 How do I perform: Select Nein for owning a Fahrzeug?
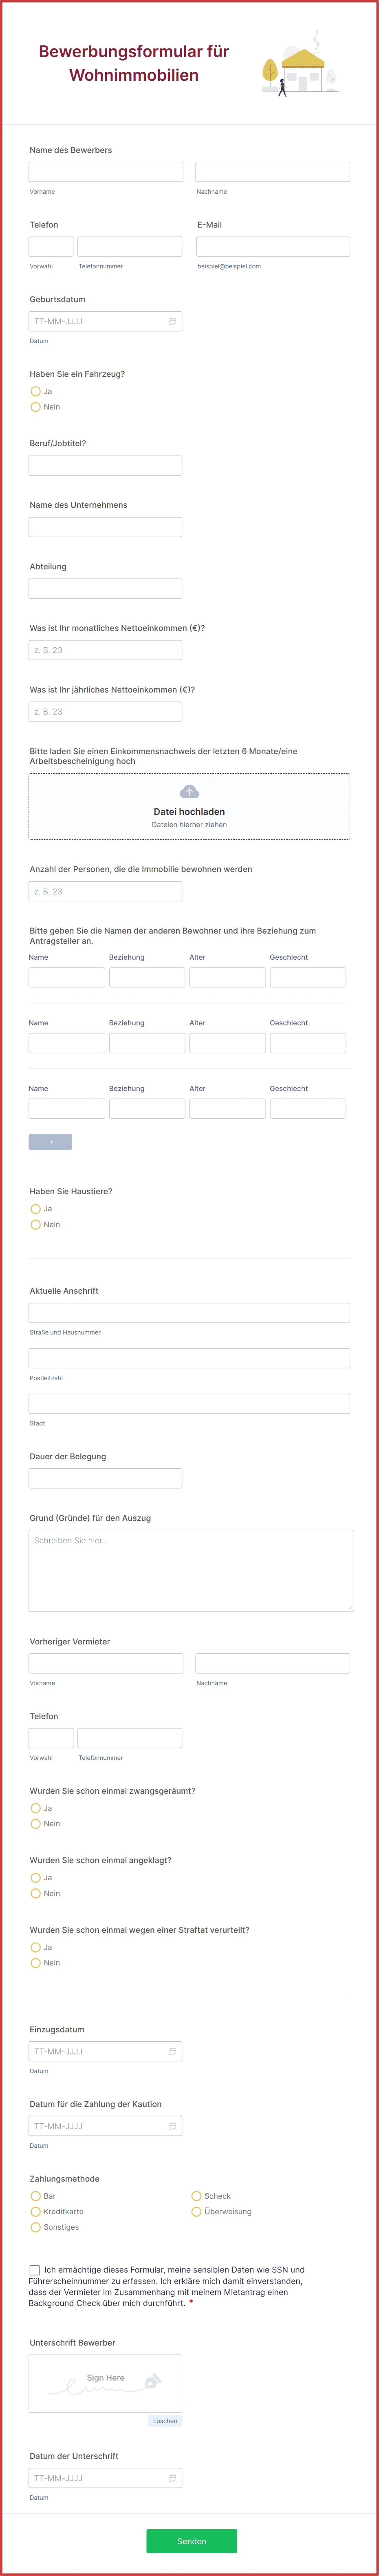coord(35,407)
